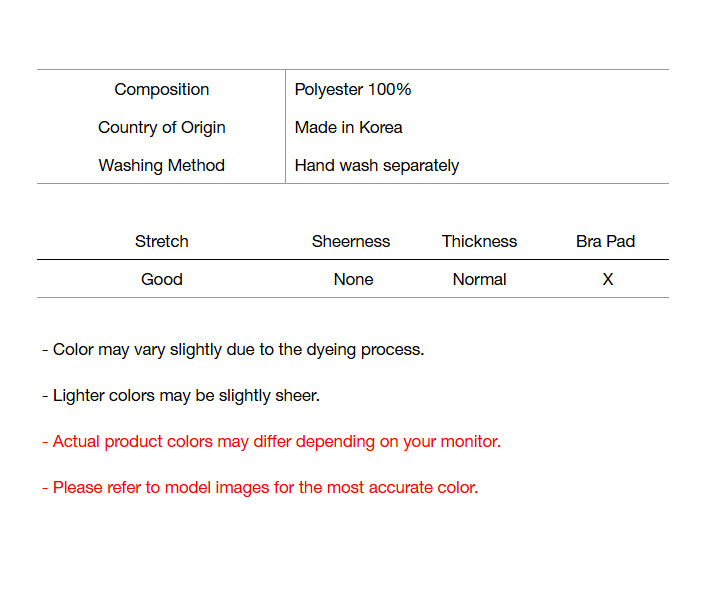Click the None value under Sheerness
The width and height of the screenshot is (728, 600).
(x=353, y=280)
